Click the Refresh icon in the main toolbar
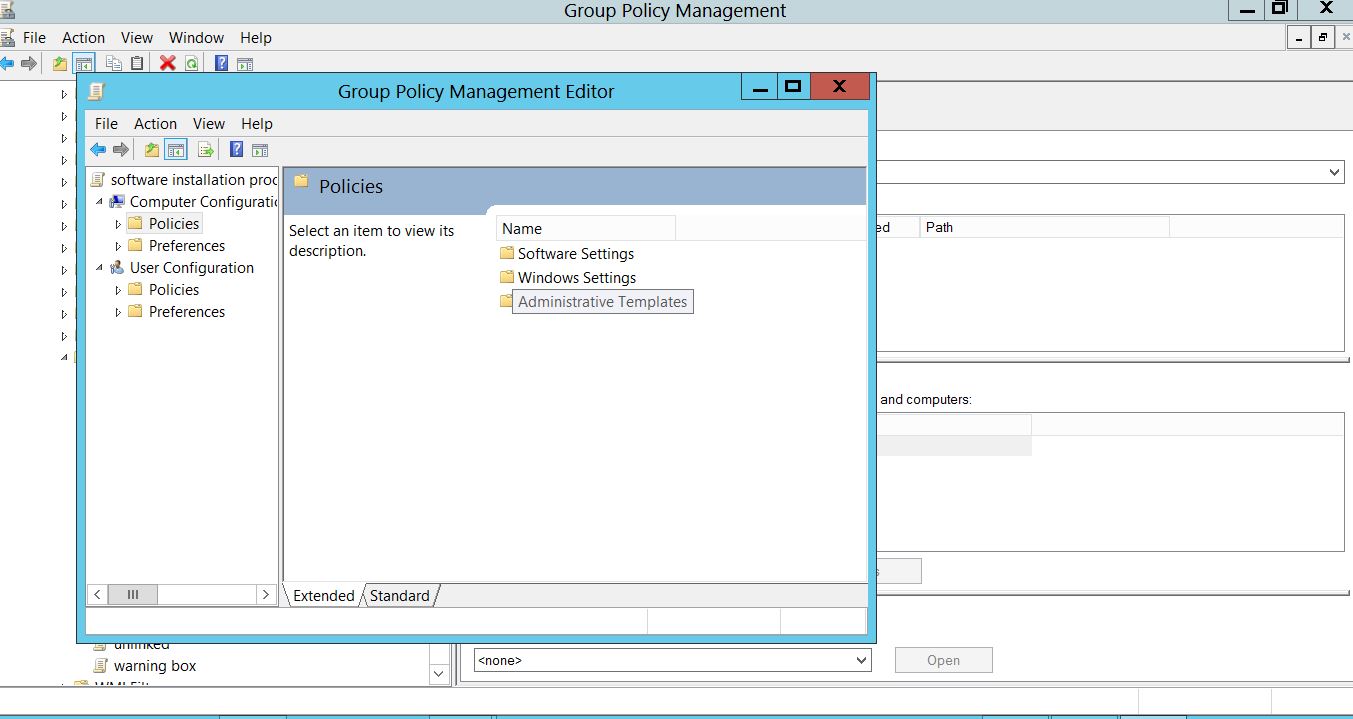 [x=190, y=63]
